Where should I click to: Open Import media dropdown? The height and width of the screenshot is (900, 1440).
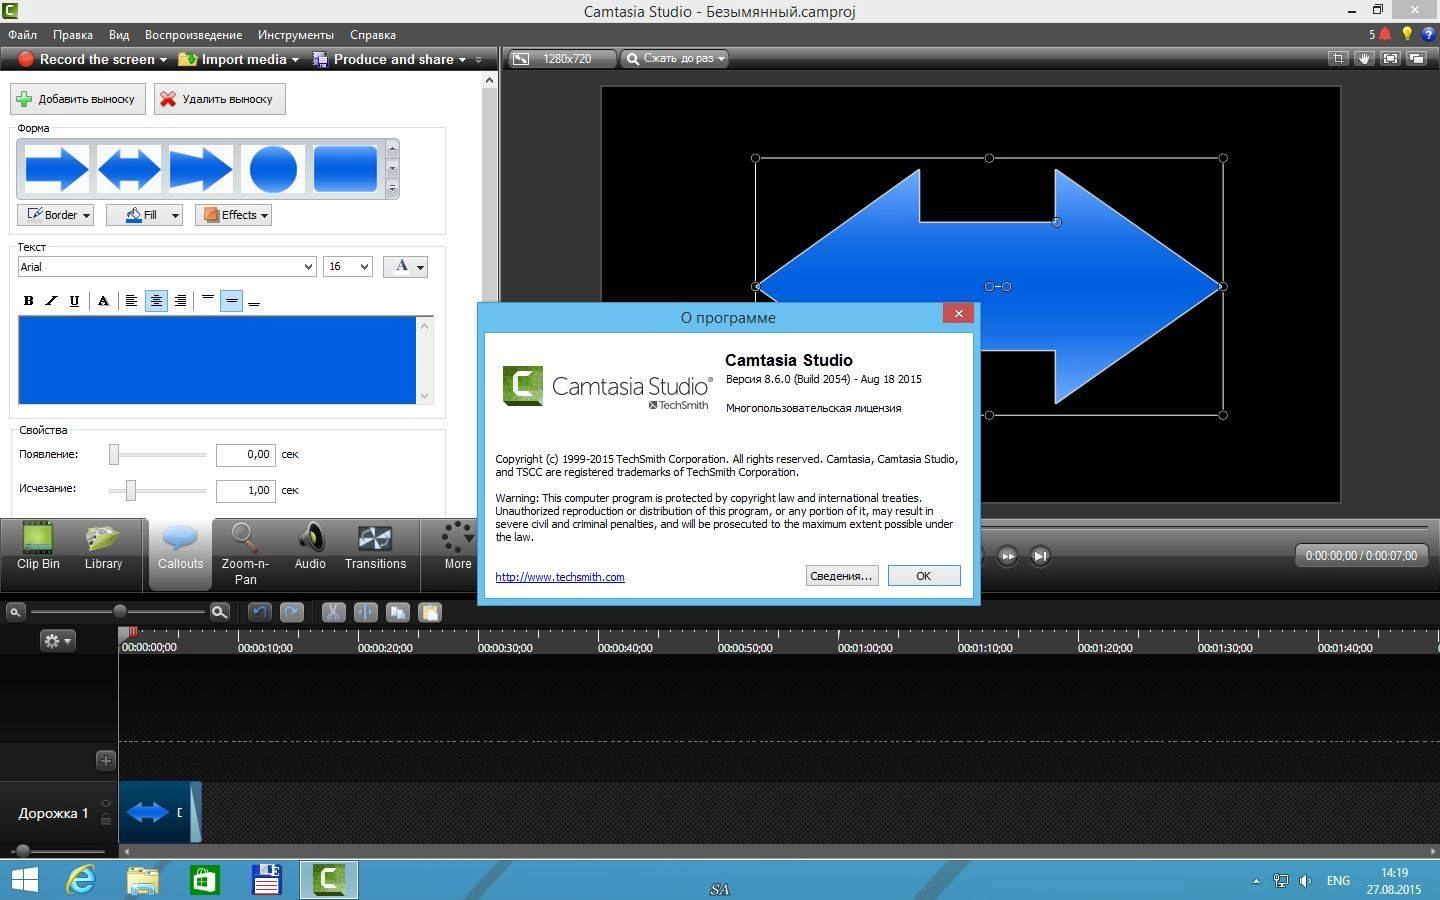pos(238,59)
